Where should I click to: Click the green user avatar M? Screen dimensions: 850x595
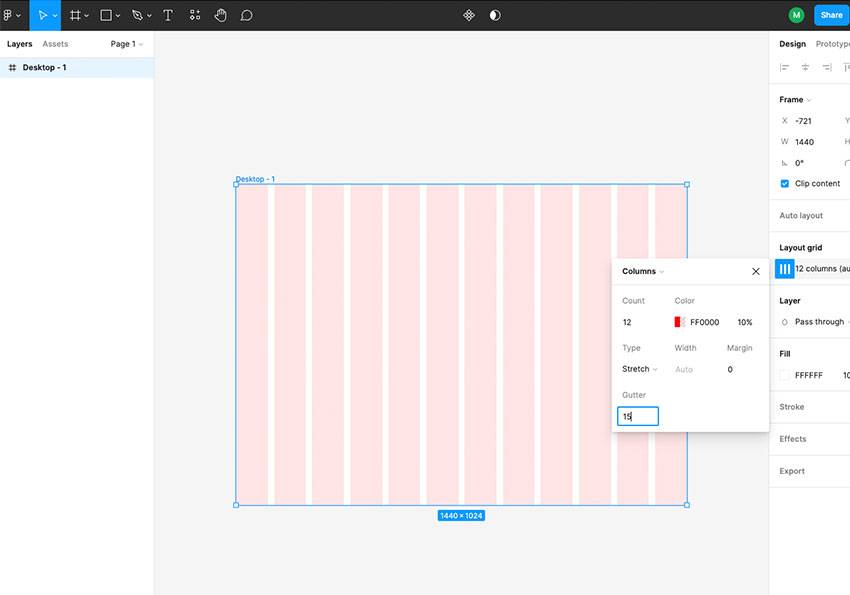[x=796, y=15]
